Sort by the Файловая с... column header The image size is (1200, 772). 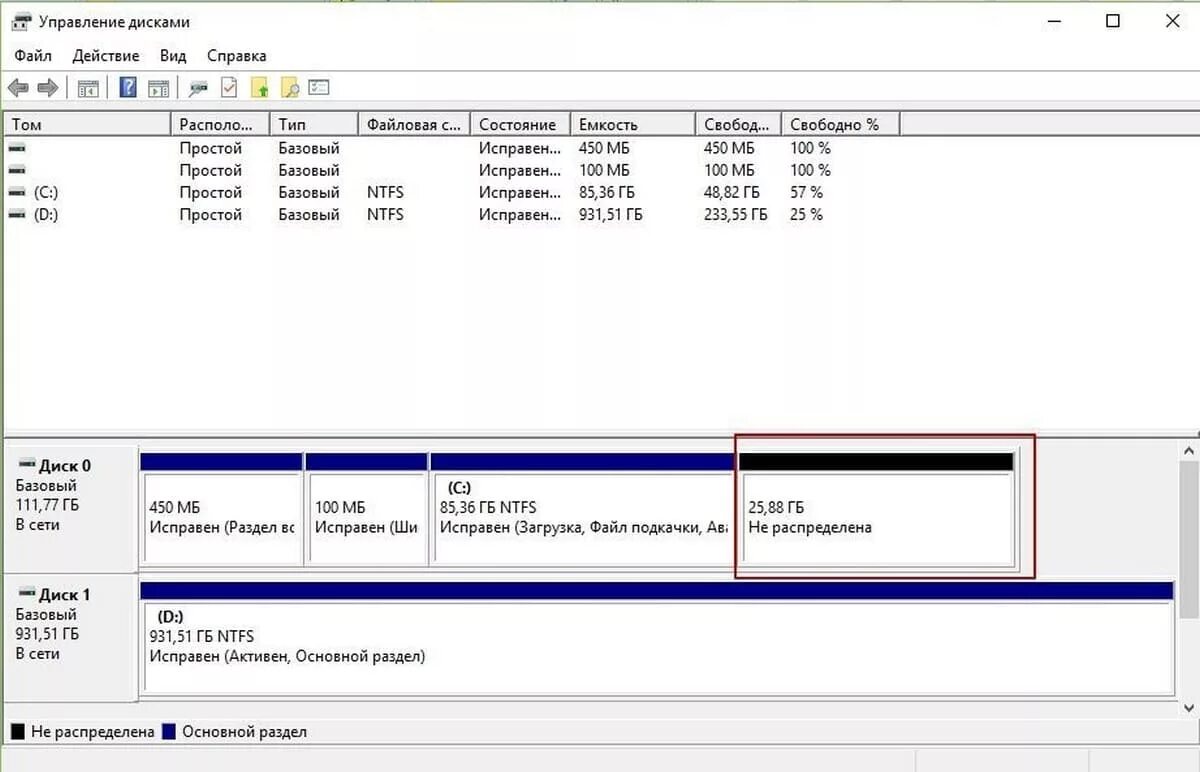tap(414, 124)
